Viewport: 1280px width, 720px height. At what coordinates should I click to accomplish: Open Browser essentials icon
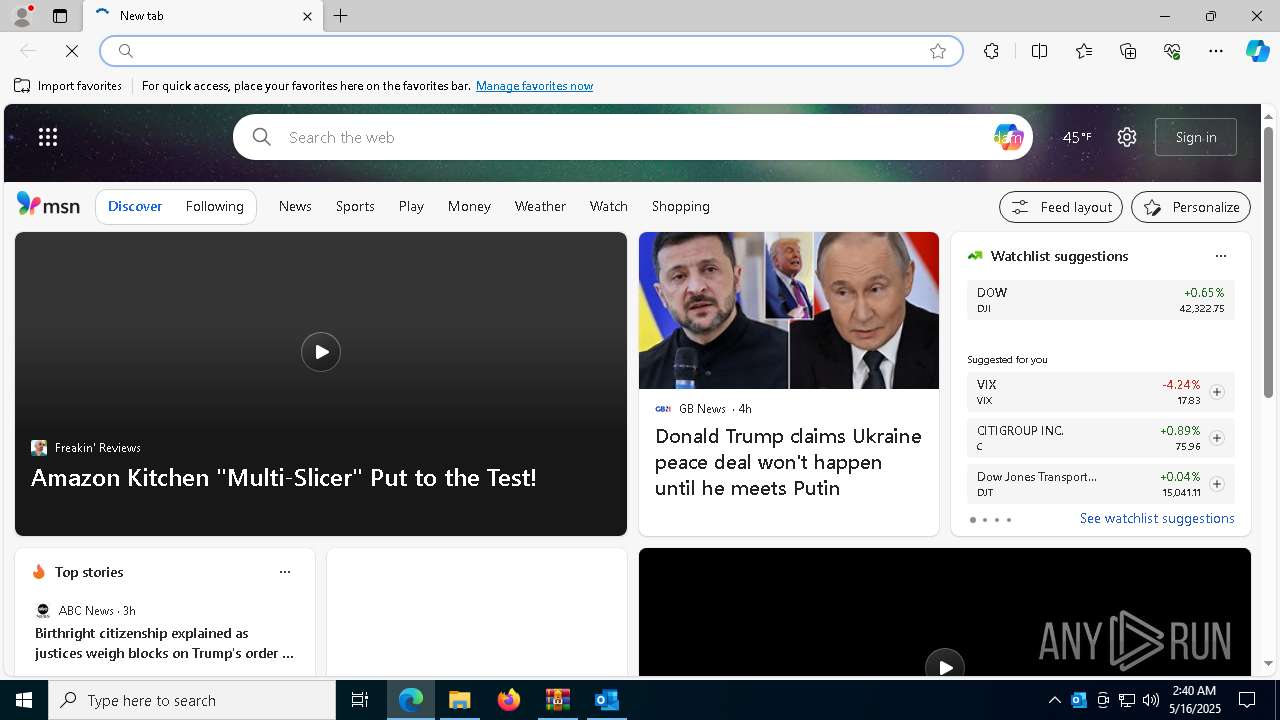[x=1172, y=51]
